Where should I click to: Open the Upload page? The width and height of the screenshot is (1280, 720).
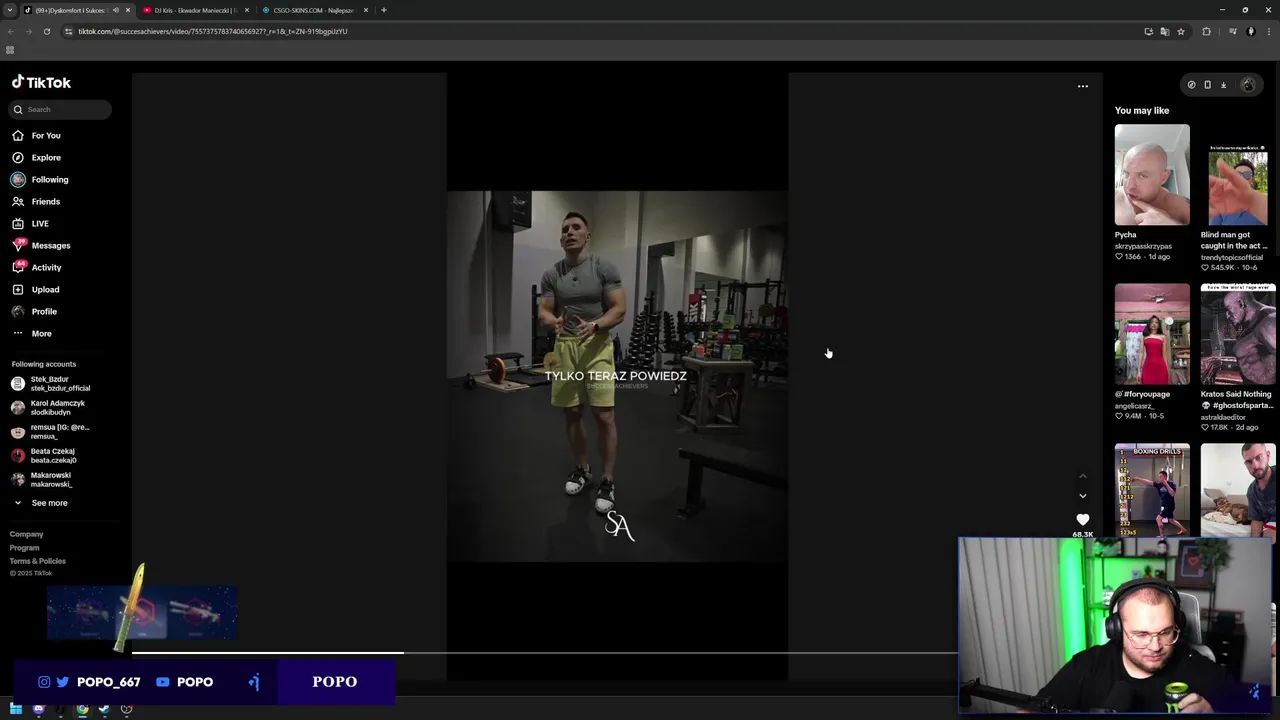[x=36, y=289]
